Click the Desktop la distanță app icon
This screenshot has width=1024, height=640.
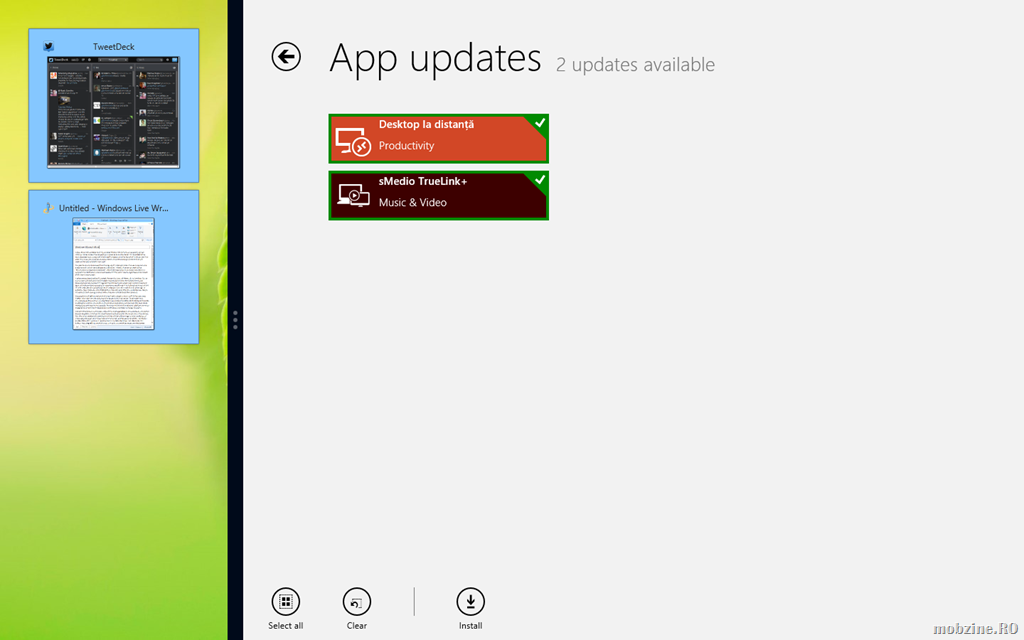[353, 142]
